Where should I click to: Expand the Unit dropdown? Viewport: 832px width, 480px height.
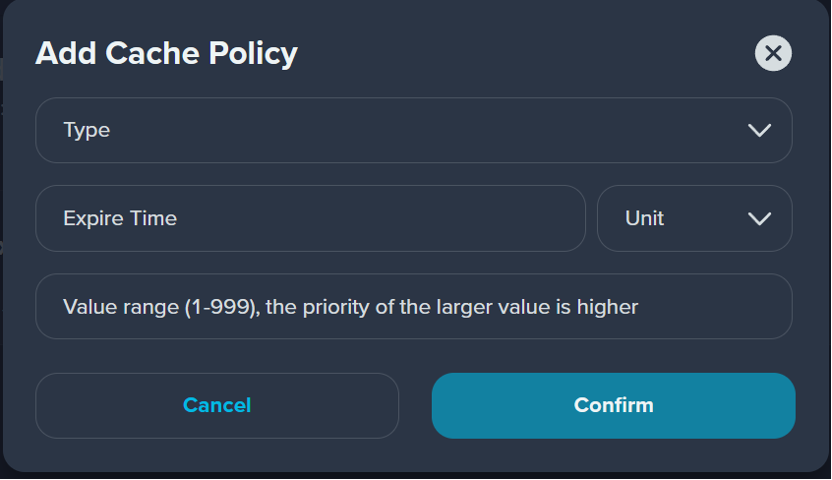click(695, 218)
